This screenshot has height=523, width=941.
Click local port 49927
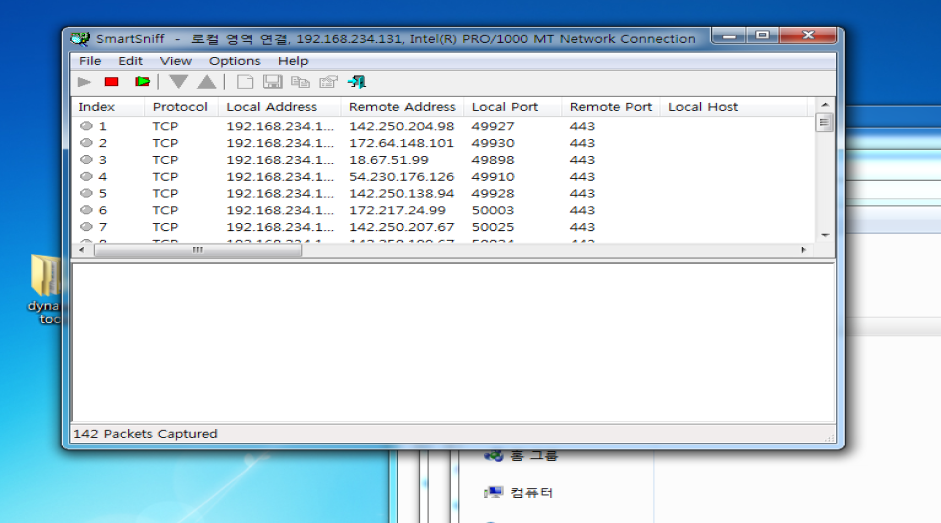coord(493,126)
